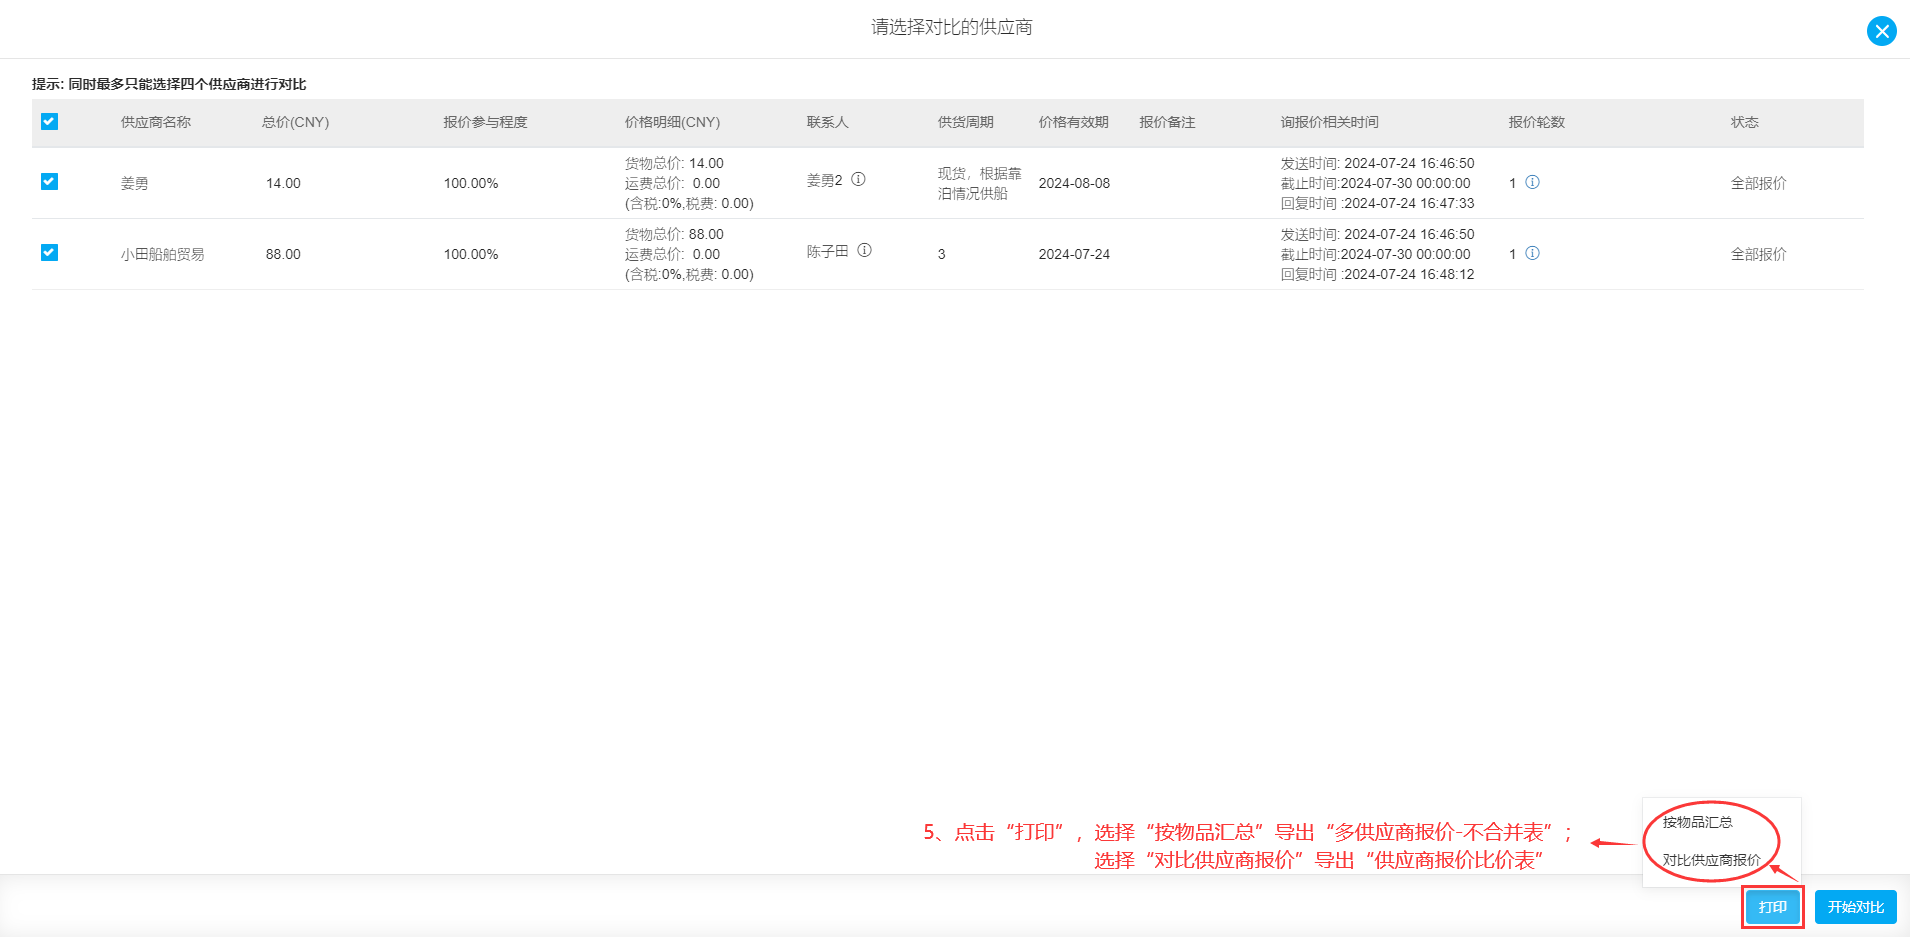Click the 报价备注 column header
This screenshot has height=937, width=1910.
[1167, 122]
